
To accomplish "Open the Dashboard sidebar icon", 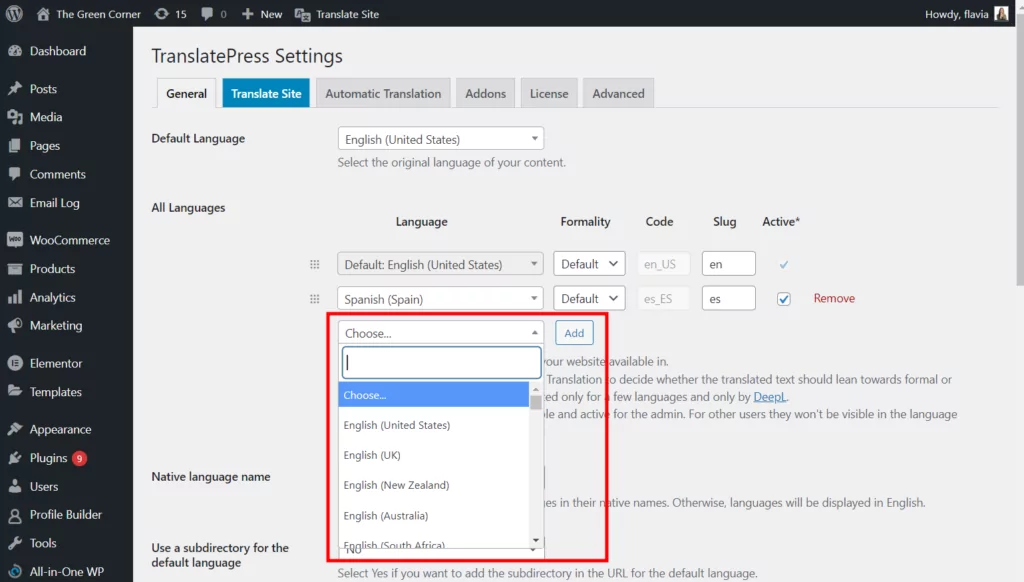I will coord(15,51).
